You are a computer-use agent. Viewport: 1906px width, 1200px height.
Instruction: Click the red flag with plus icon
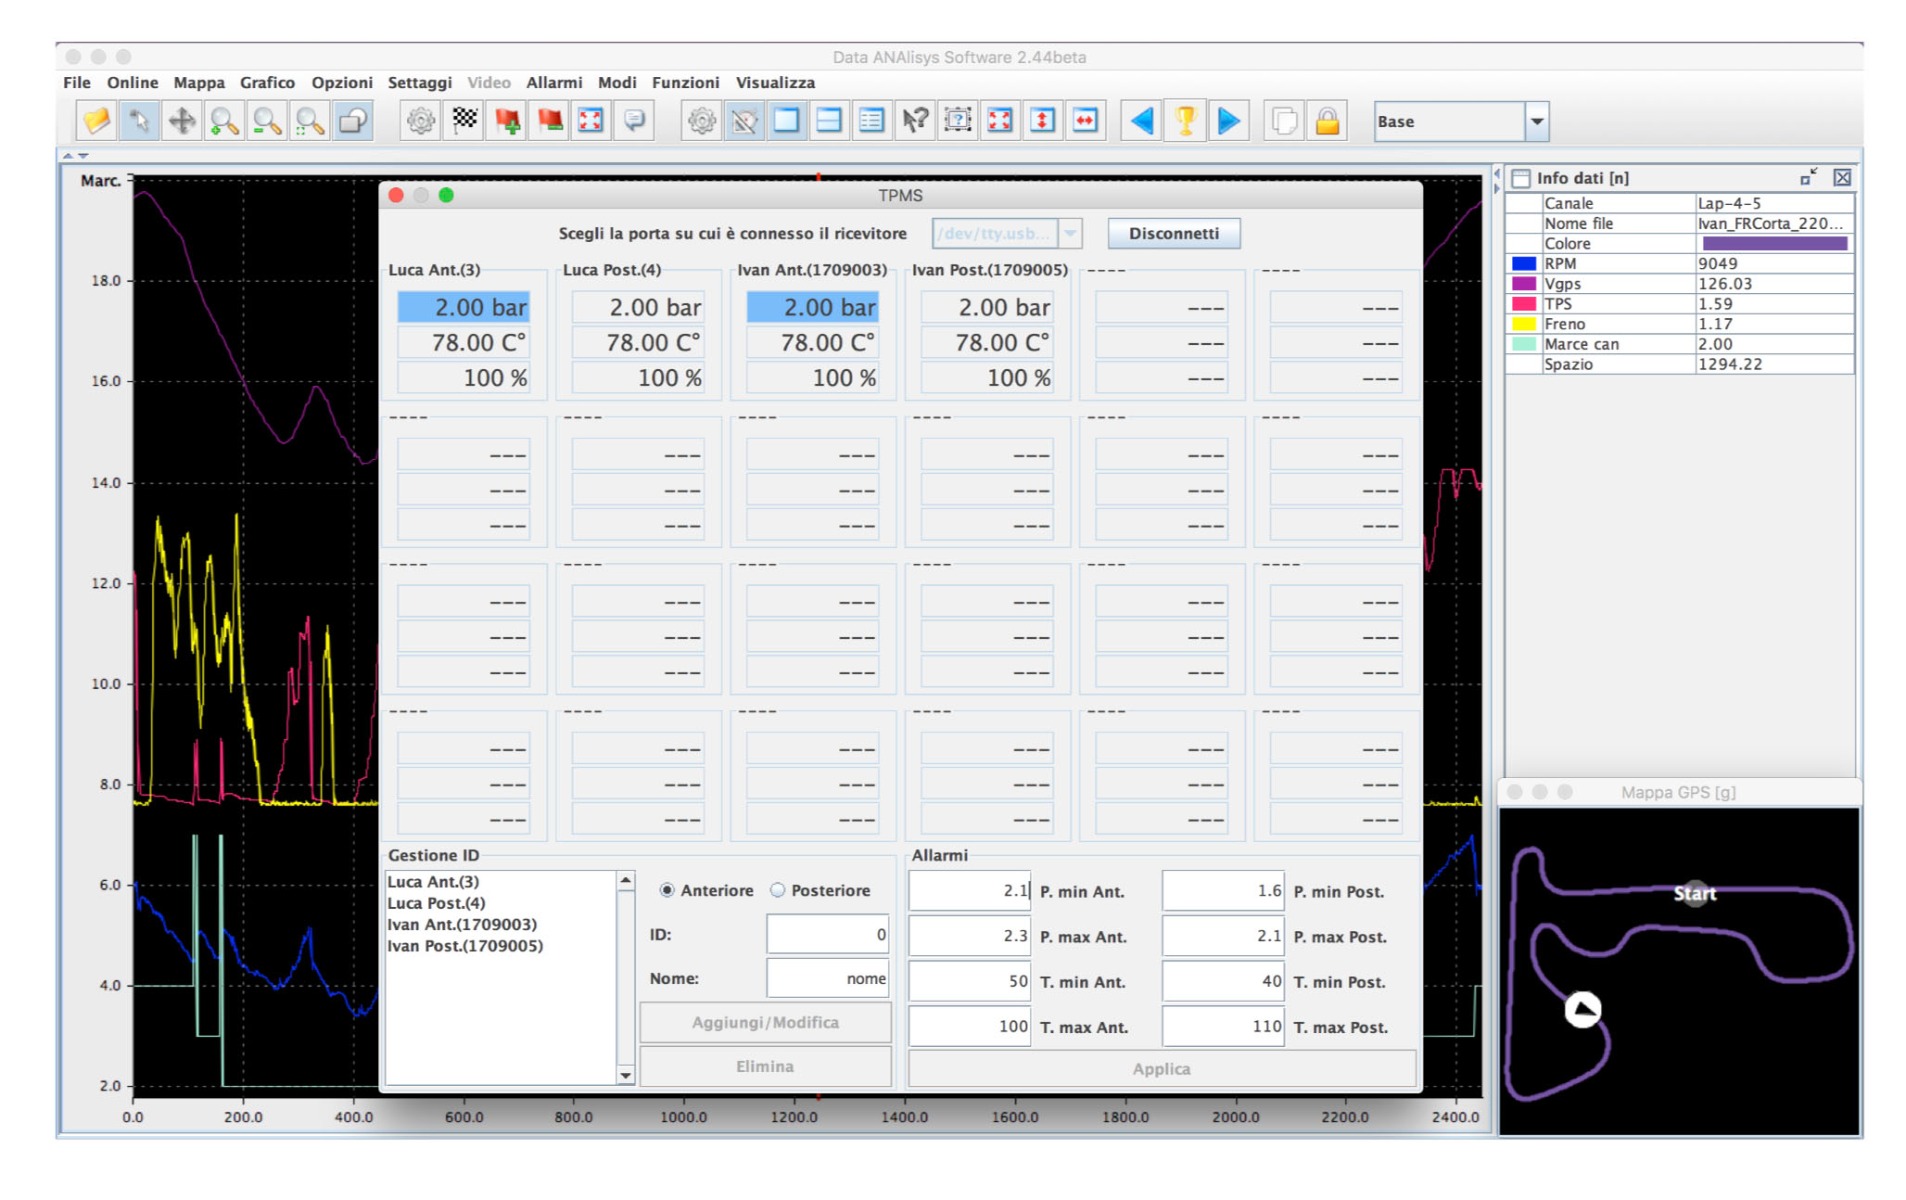pos(507,121)
